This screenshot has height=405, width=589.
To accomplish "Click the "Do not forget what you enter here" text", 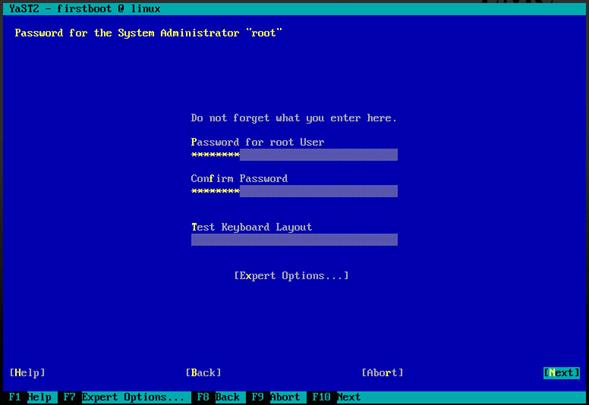I will coord(293,118).
